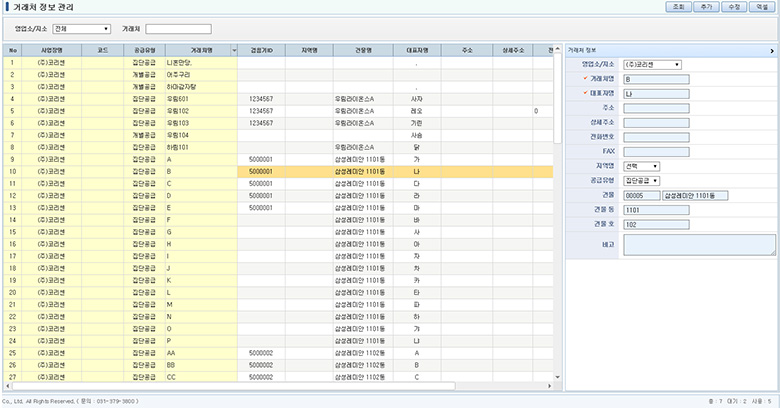Open the 거래처명 column filter arrow
Image resolution: width=780 pixels, height=408 pixels.
coord(233,49)
